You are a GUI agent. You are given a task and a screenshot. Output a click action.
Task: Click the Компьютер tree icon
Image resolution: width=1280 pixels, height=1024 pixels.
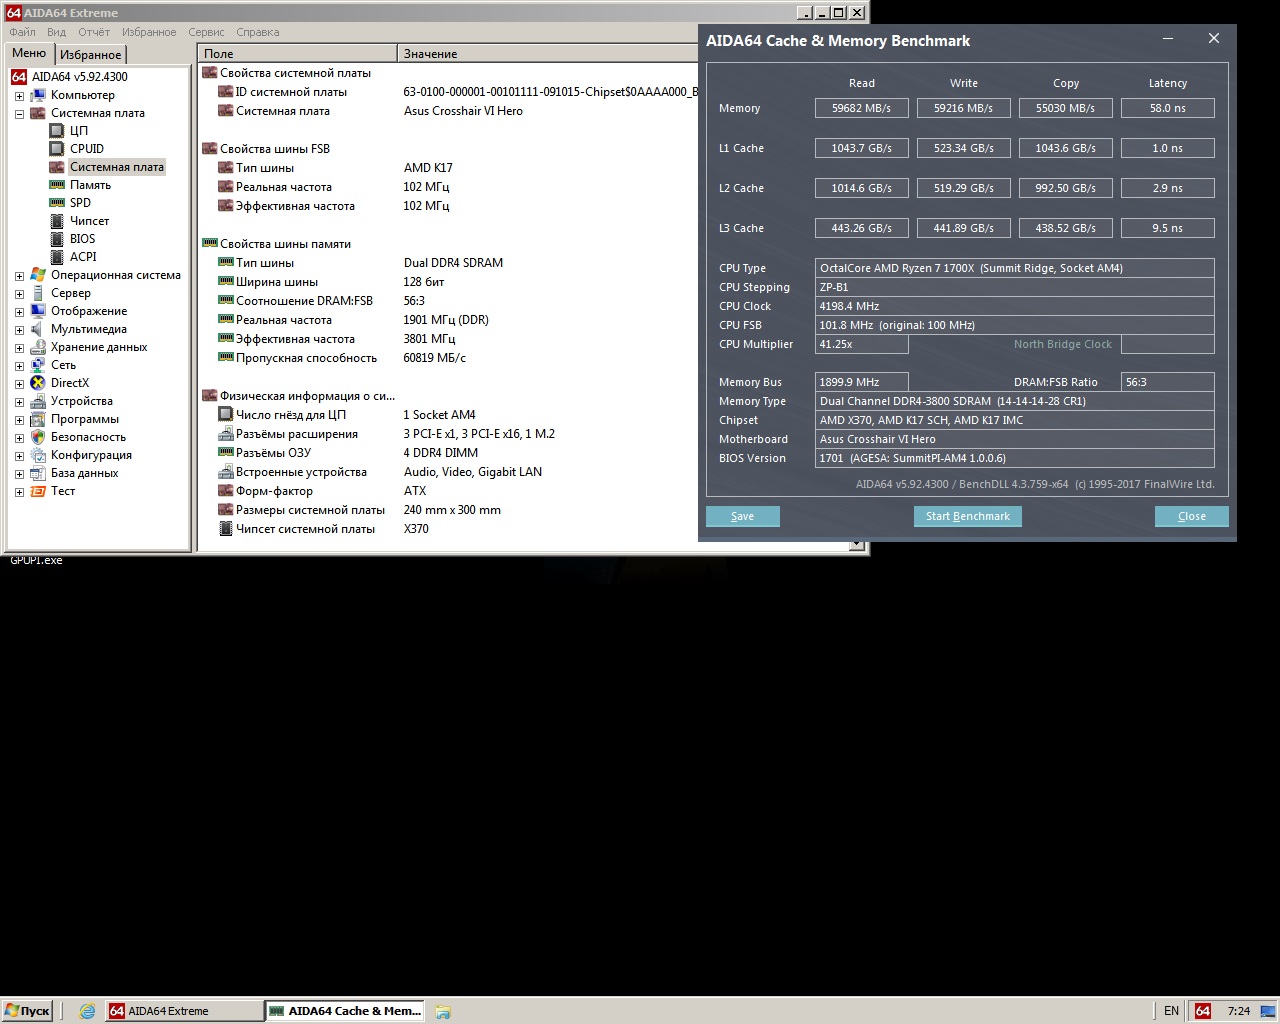tap(38, 95)
